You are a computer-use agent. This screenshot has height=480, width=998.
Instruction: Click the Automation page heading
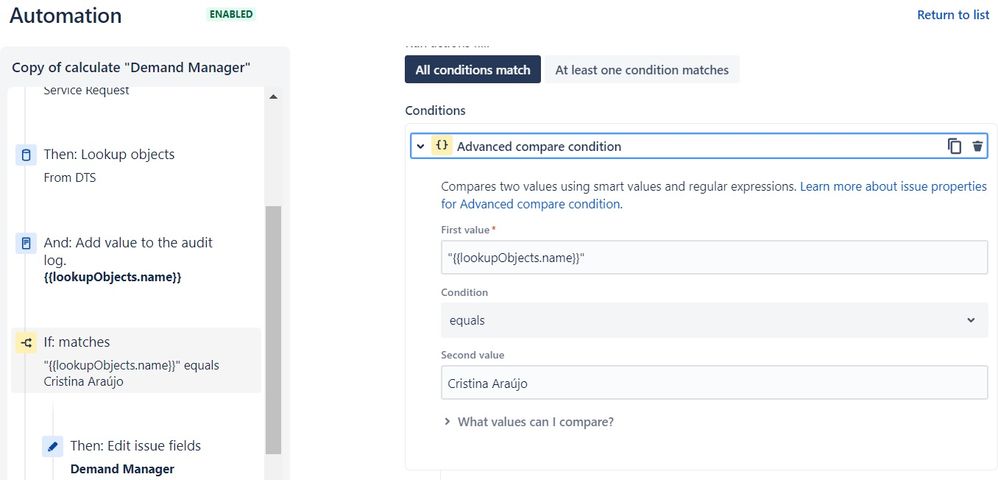pos(65,15)
